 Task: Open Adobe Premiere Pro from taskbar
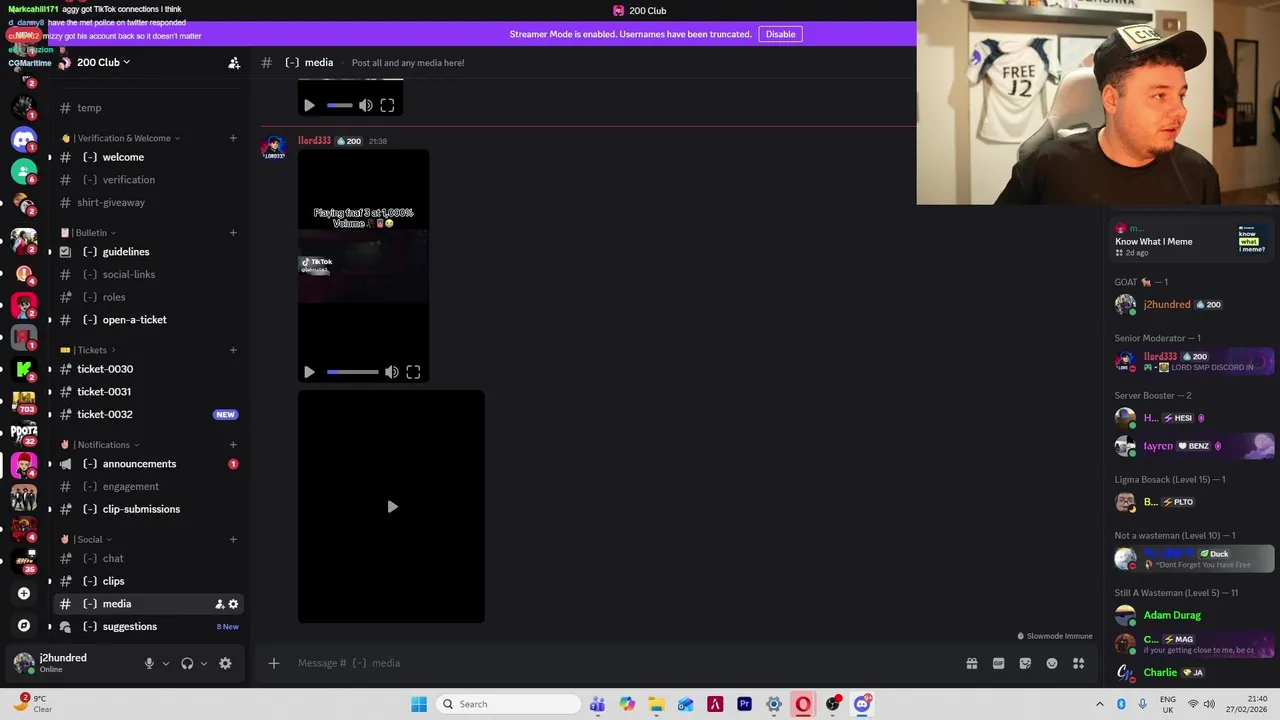pyautogui.click(x=744, y=704)
